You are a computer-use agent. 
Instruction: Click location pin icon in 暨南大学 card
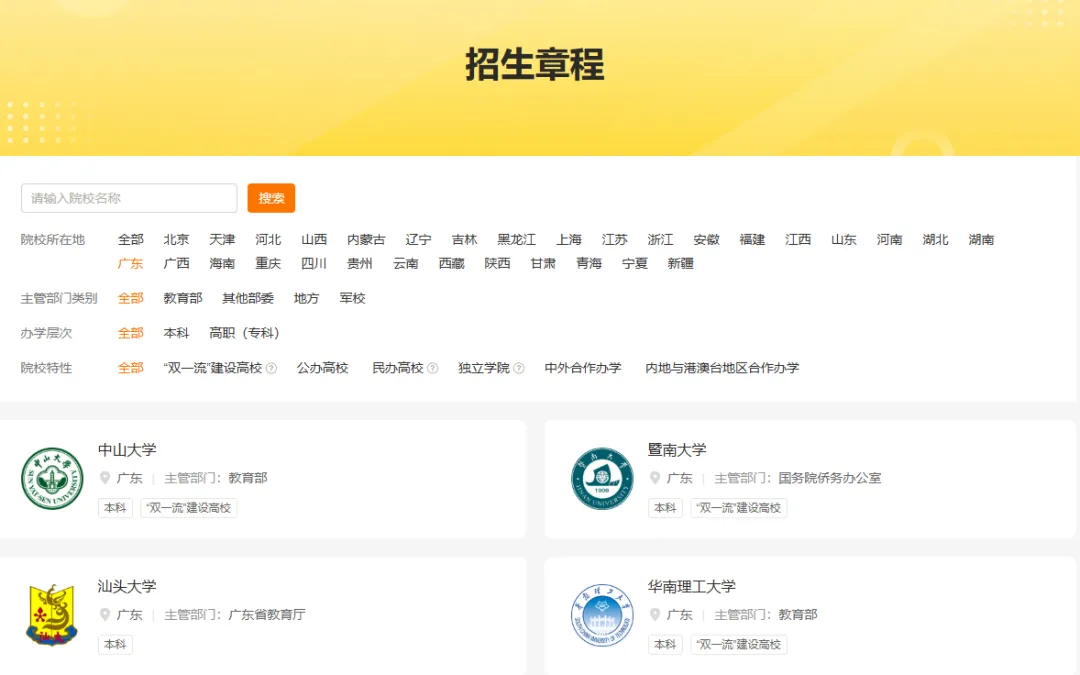654,477
